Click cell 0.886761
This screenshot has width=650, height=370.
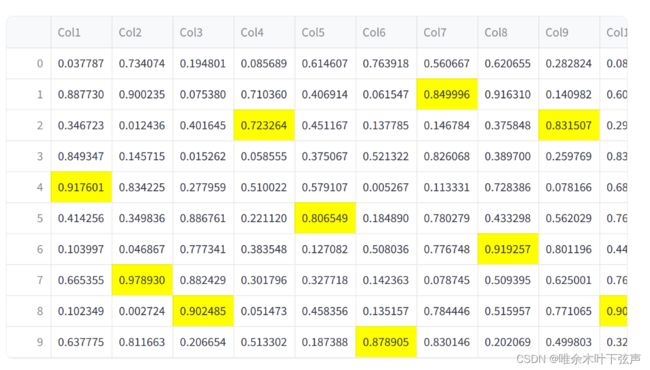coord(203,218)
